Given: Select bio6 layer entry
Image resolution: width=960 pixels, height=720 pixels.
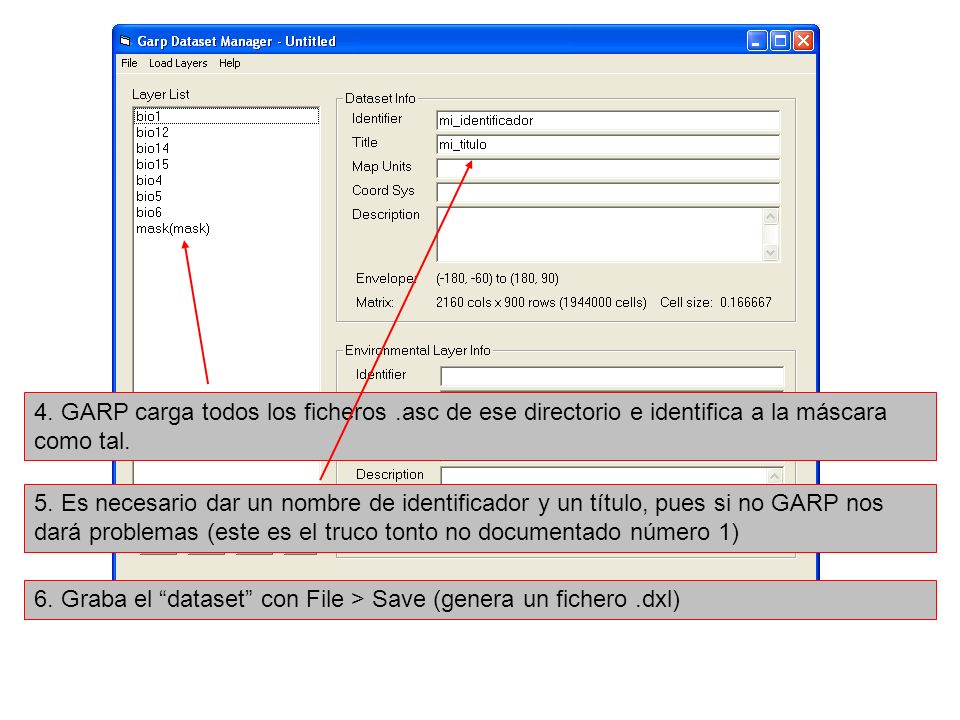Looking at the screenshot, I should 226,212.
